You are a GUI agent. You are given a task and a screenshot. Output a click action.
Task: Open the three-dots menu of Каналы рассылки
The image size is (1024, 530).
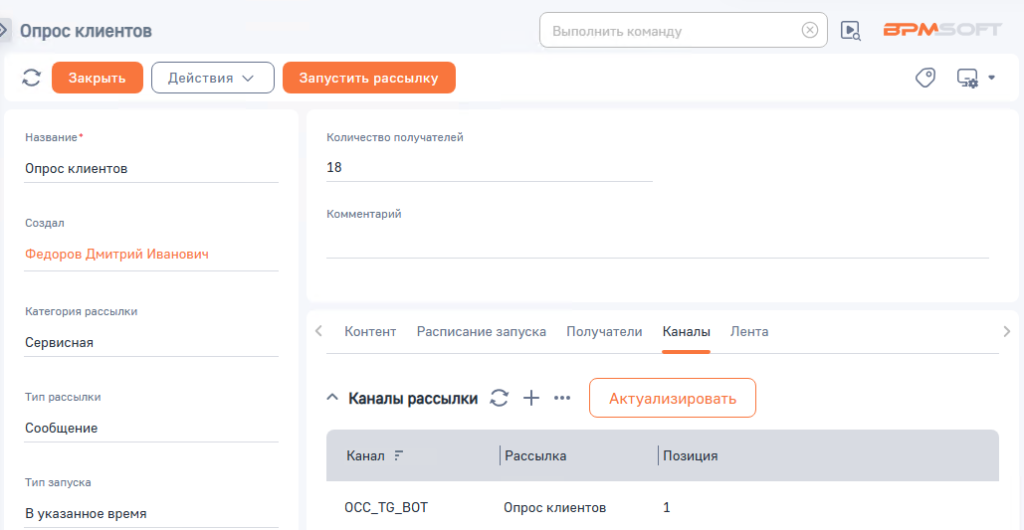click(x=562, y=398)
